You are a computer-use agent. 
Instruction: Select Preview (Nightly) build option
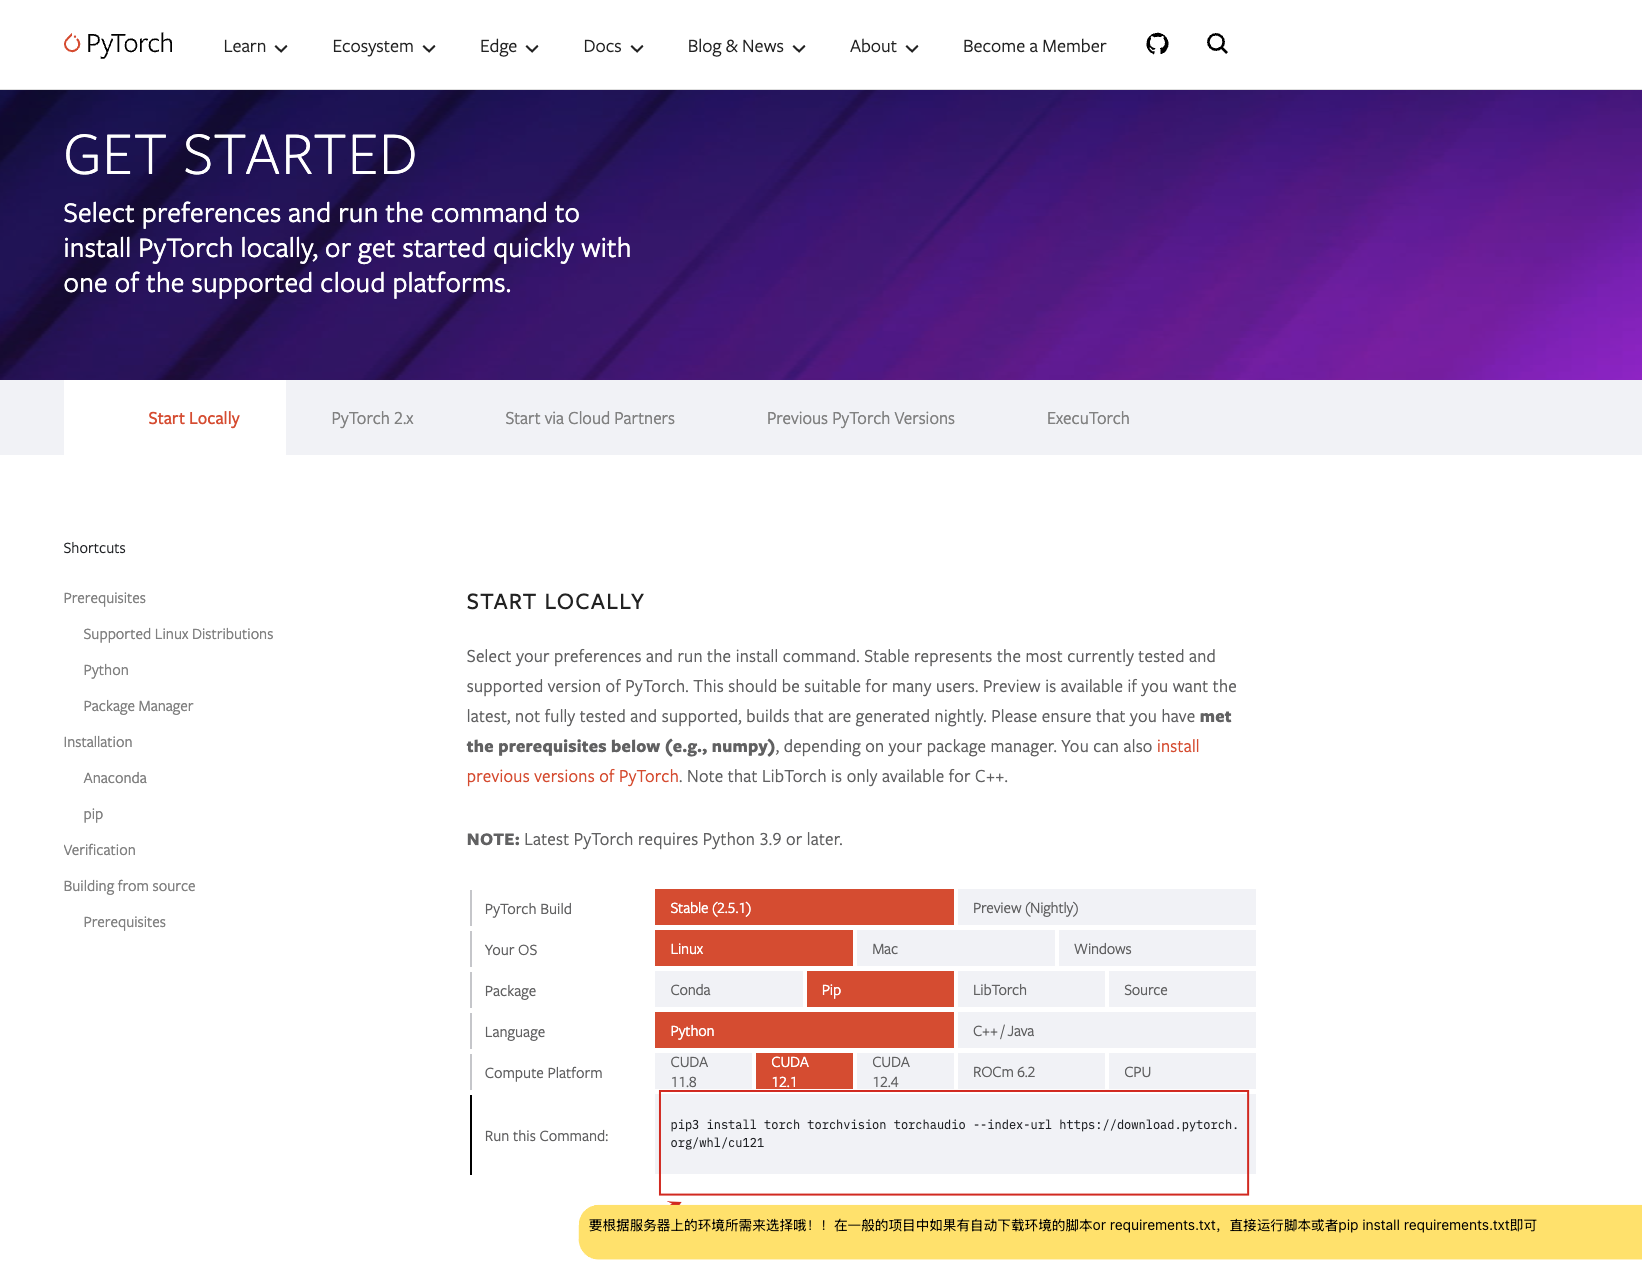[x=1107, y=907]
